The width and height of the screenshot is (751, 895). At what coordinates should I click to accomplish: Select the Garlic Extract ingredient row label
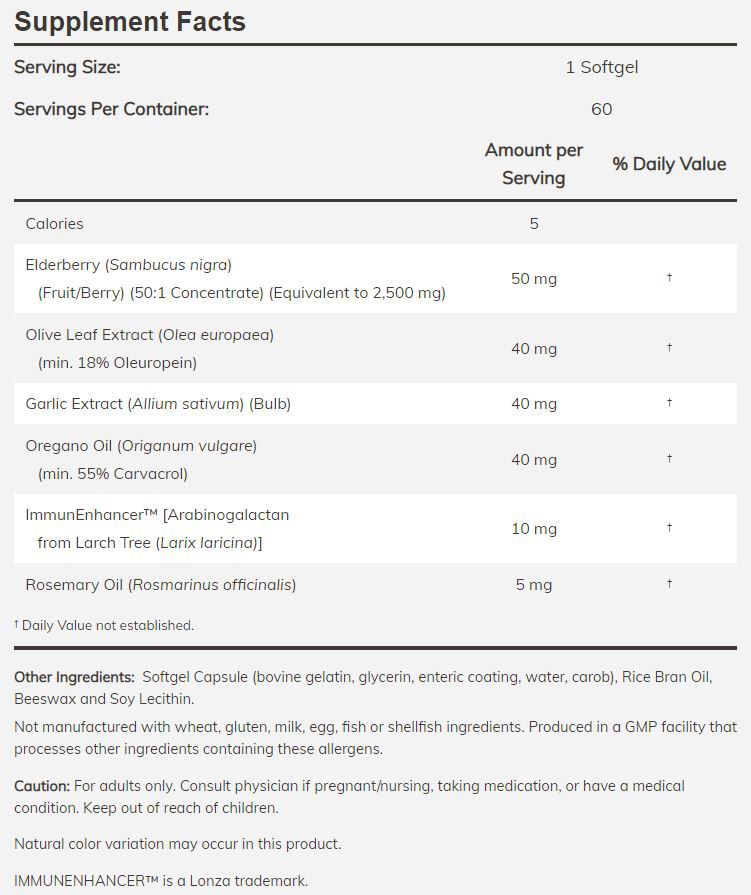point(158,404)
